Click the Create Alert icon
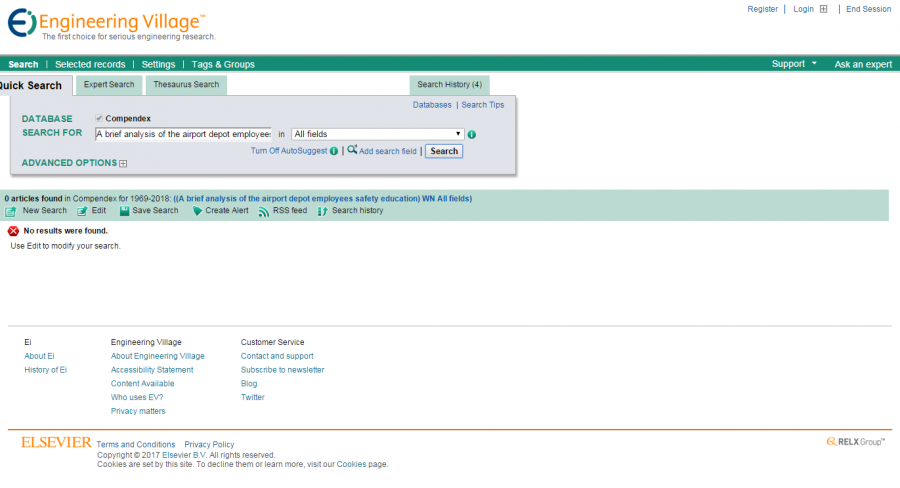Screen dimensions: 900x488 pyautogui.click(x=197, y=211)
